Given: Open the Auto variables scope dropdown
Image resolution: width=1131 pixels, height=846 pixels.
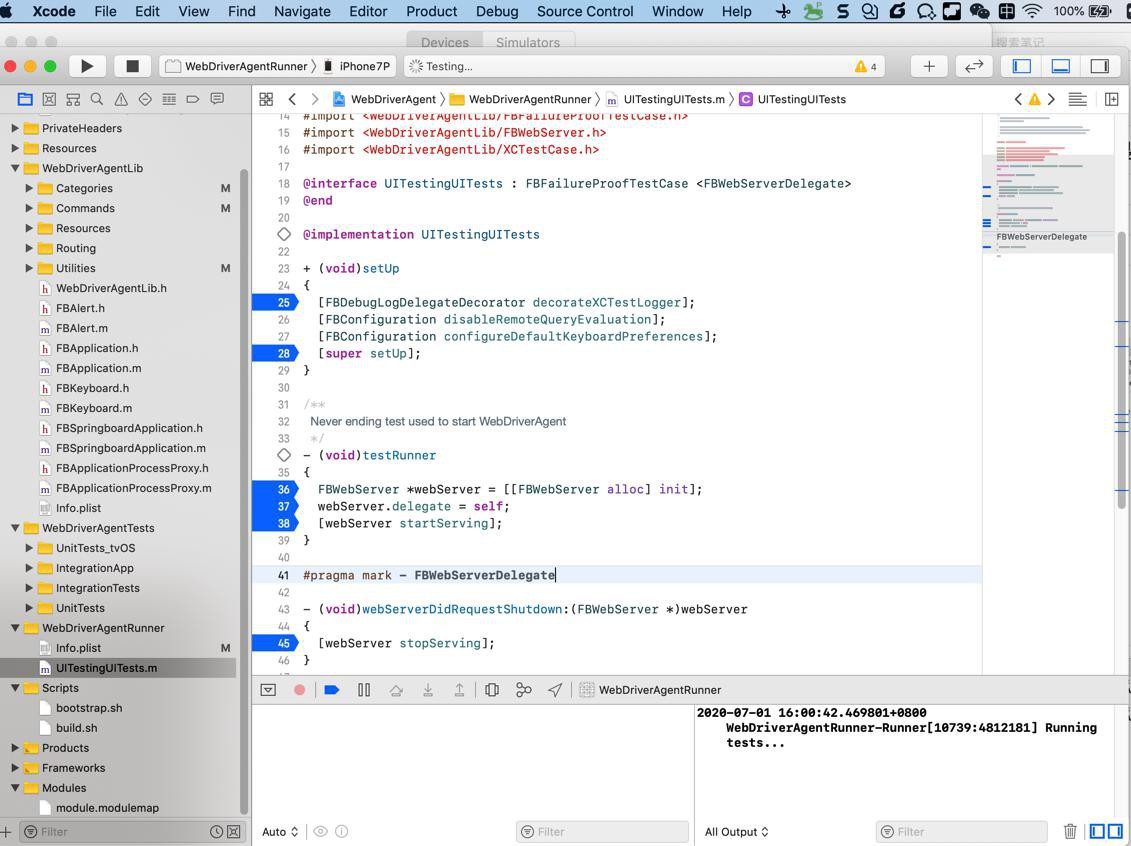Looking at the screenshot, I should coord(280,832).
